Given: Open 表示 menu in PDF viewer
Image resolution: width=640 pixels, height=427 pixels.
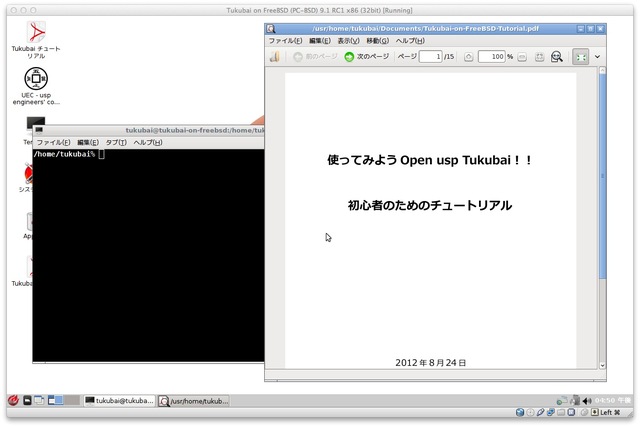Looking at the screenshot, I should coord(348,41).
